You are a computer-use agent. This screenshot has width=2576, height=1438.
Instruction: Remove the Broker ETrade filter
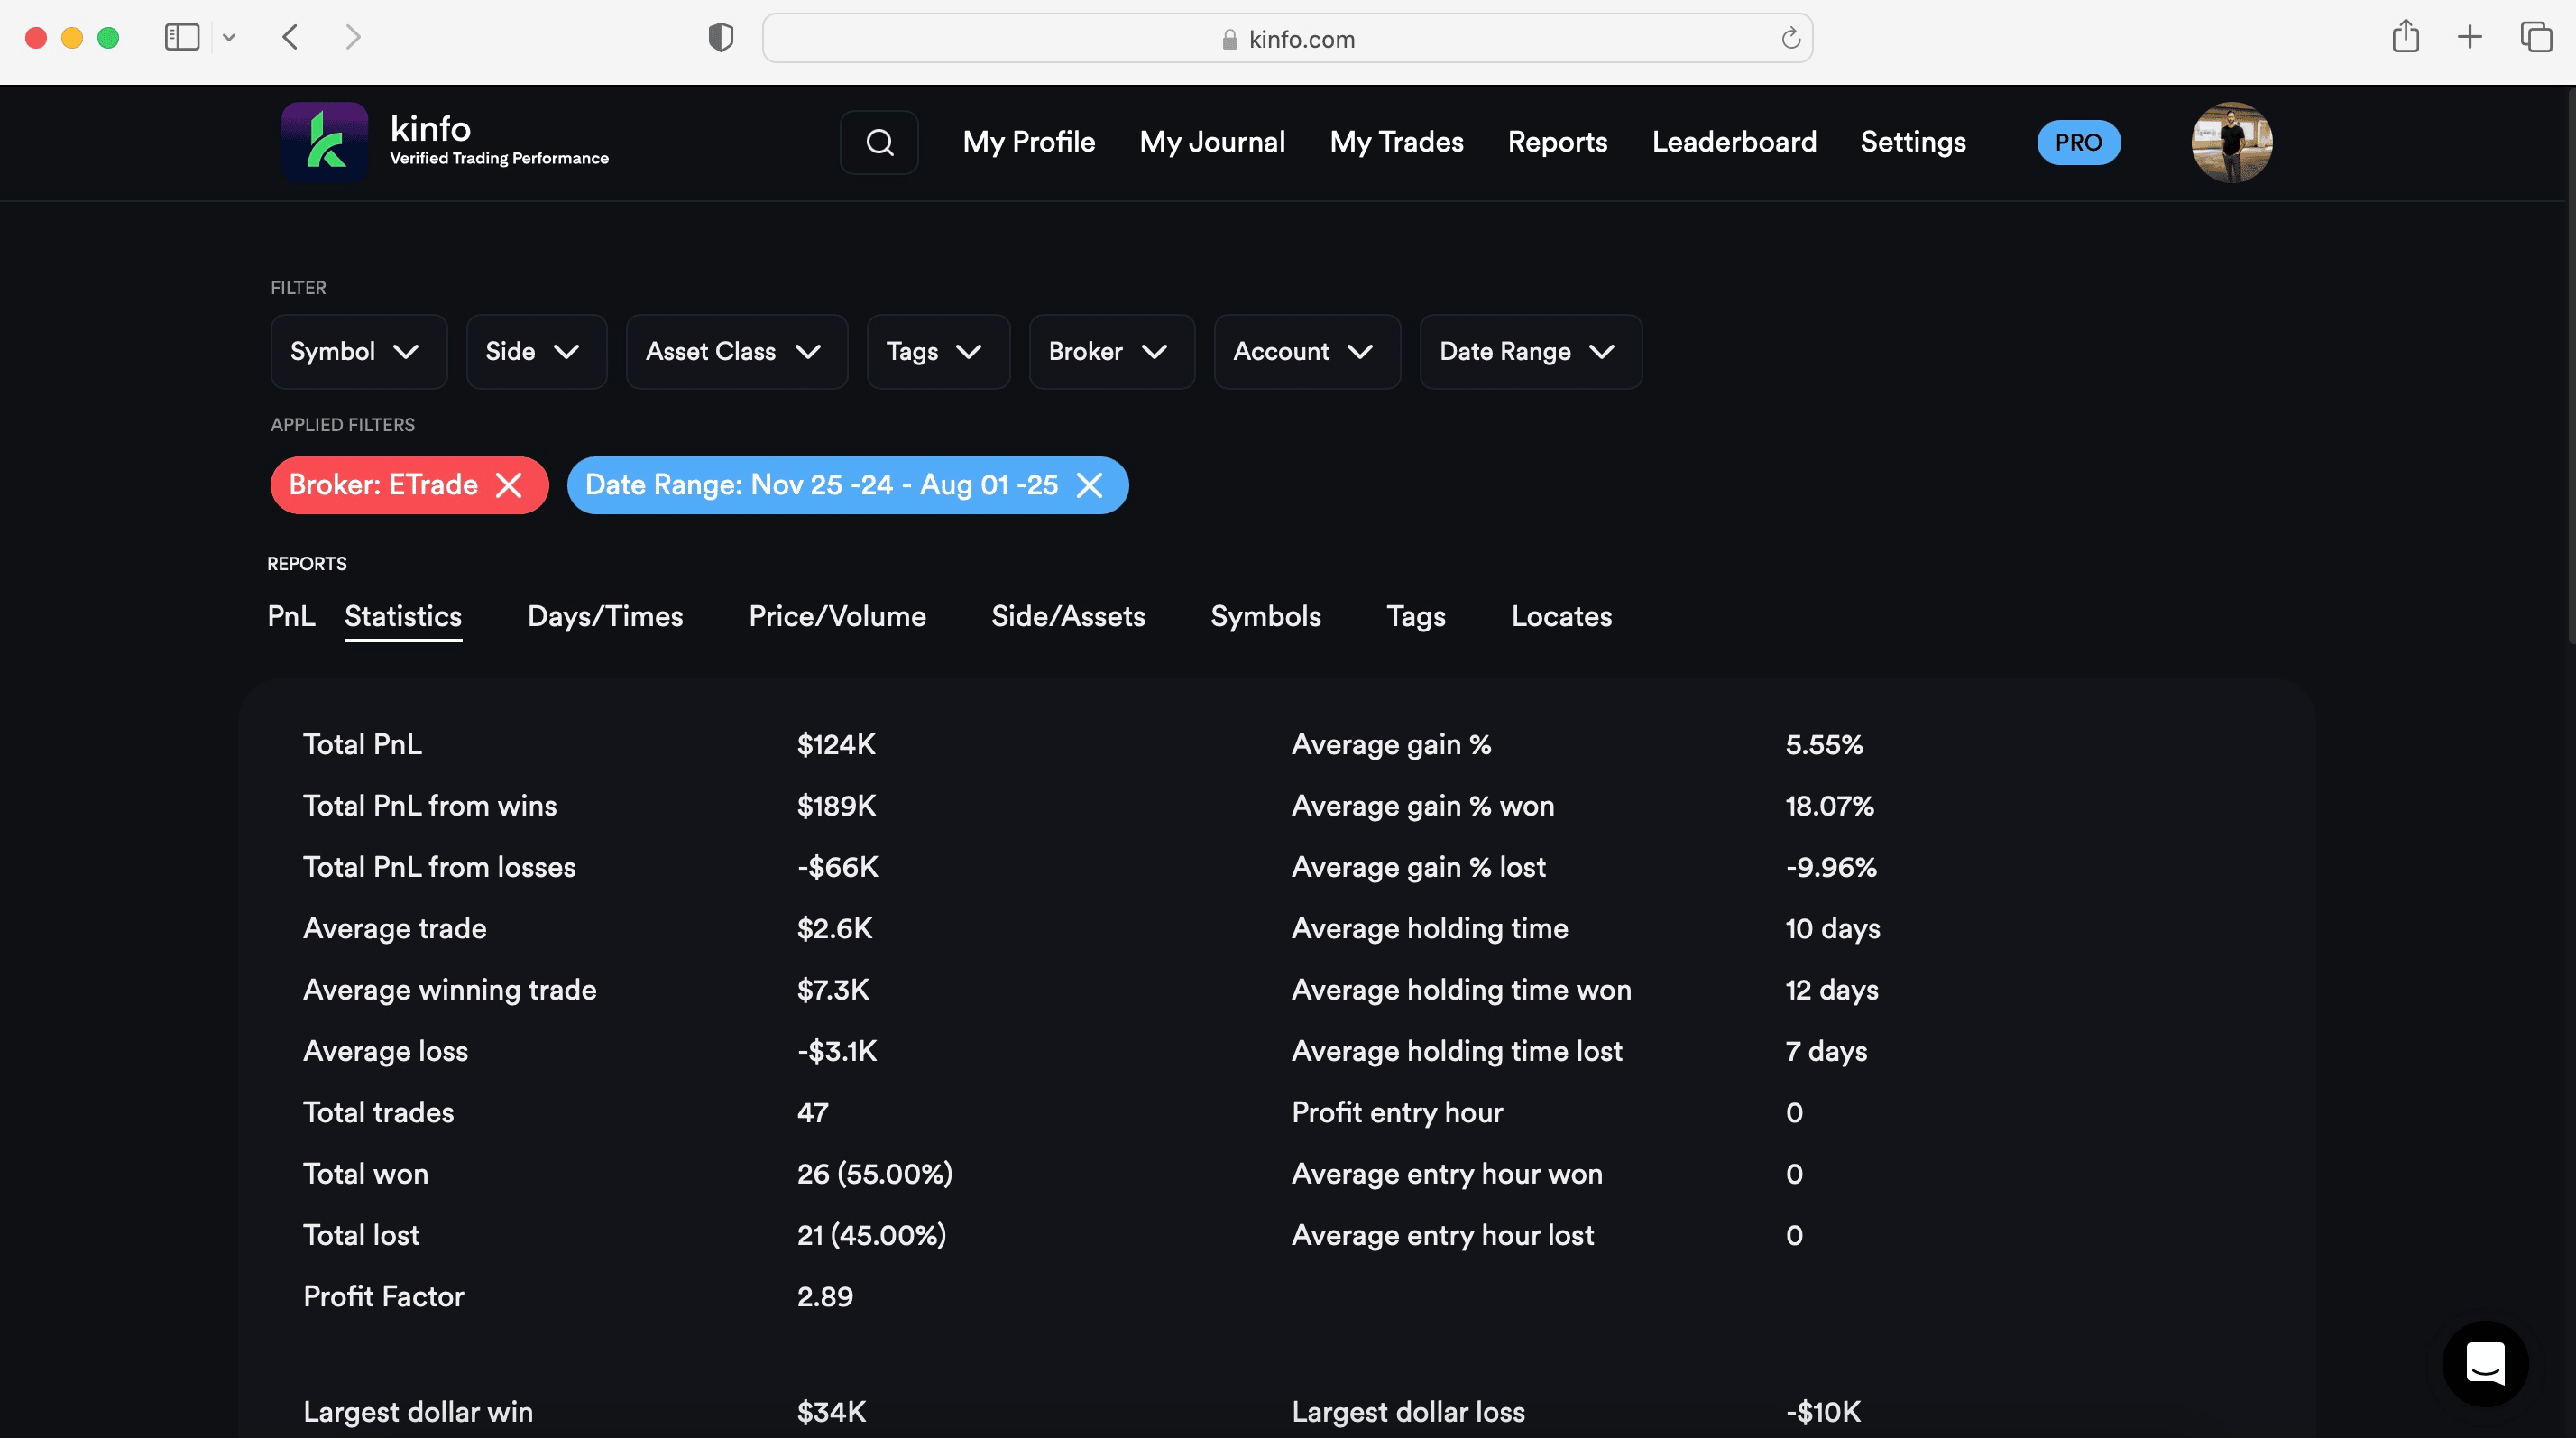(509, 485)
